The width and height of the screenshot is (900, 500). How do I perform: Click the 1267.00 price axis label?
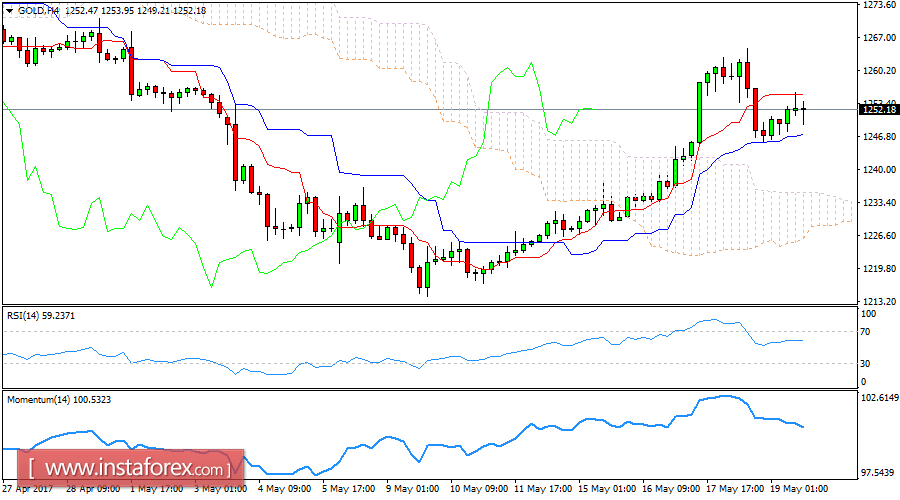pyautogui.click(x=879, y=38)
